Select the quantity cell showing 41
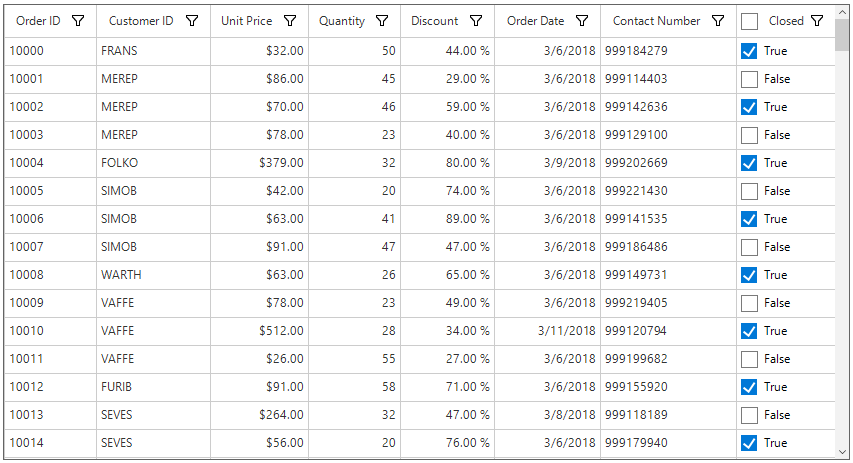Image resolution: width=853 pixels, height=463 pixels. click(355, 219)
